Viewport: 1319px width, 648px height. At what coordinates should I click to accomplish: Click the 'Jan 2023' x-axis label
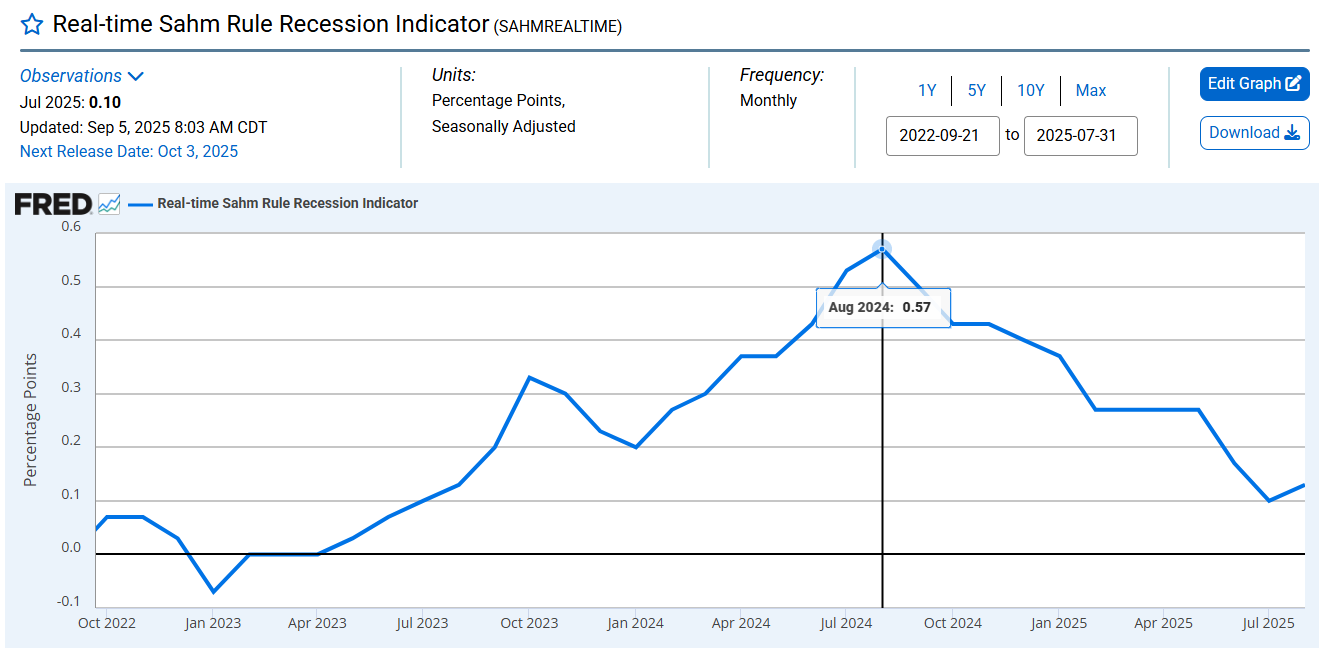(213, 623)
